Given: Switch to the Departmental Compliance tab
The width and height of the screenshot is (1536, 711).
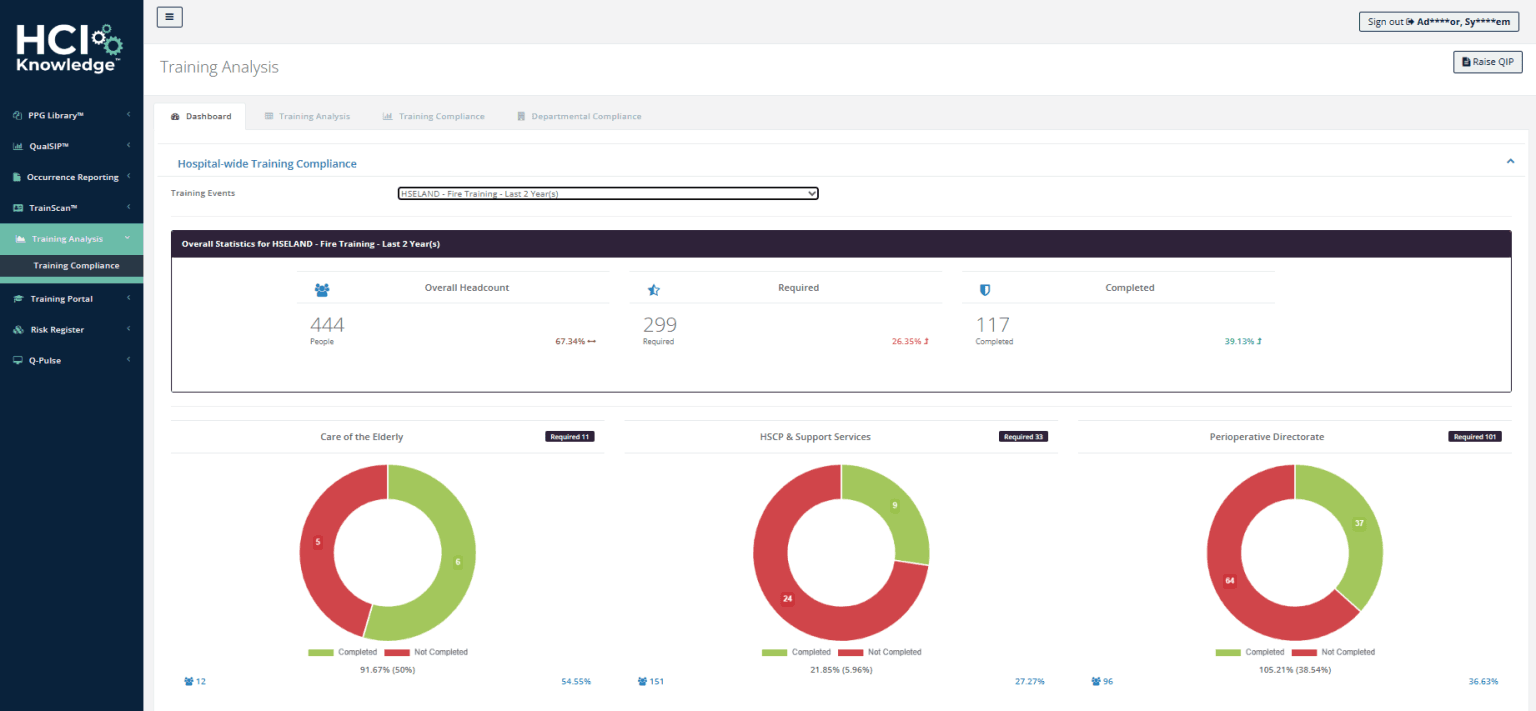Looking at the screenshot, I should (579, 115).
